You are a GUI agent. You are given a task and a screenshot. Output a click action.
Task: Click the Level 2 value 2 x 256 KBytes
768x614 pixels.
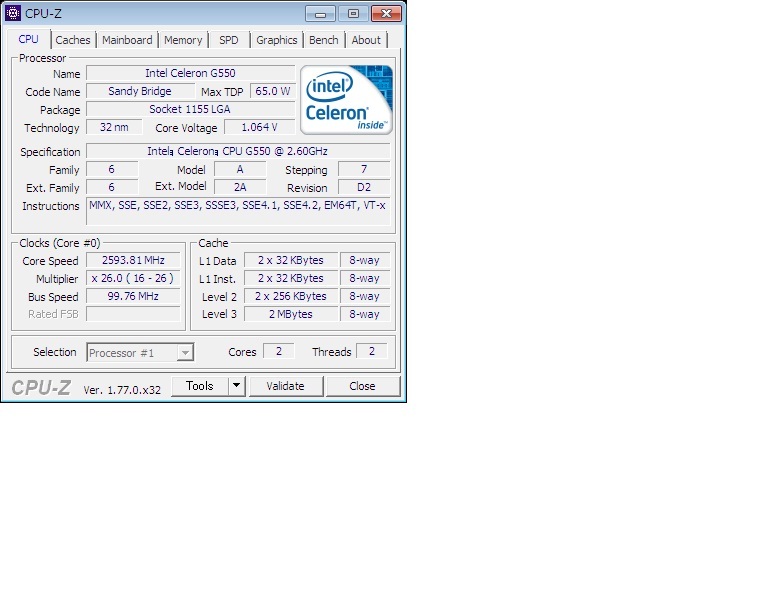(291, 296)
